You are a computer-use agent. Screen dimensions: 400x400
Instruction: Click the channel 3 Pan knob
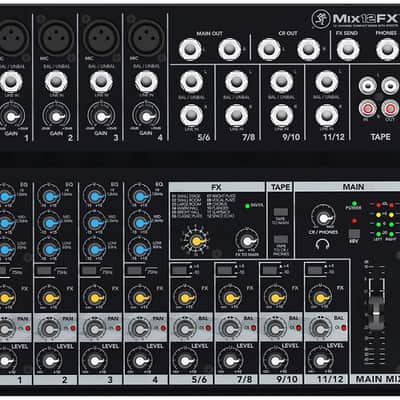tap(94, 329)
